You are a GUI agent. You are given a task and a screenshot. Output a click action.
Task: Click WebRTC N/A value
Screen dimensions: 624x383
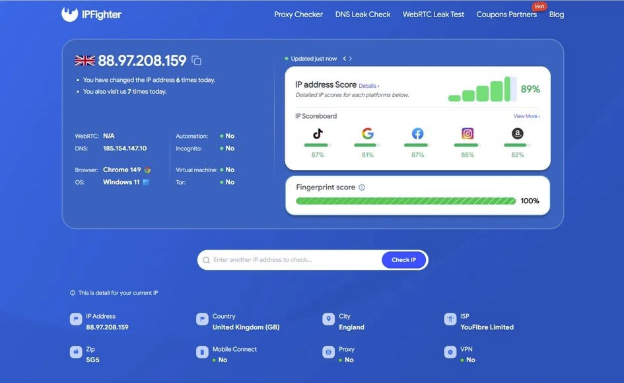tap(109, 136)
